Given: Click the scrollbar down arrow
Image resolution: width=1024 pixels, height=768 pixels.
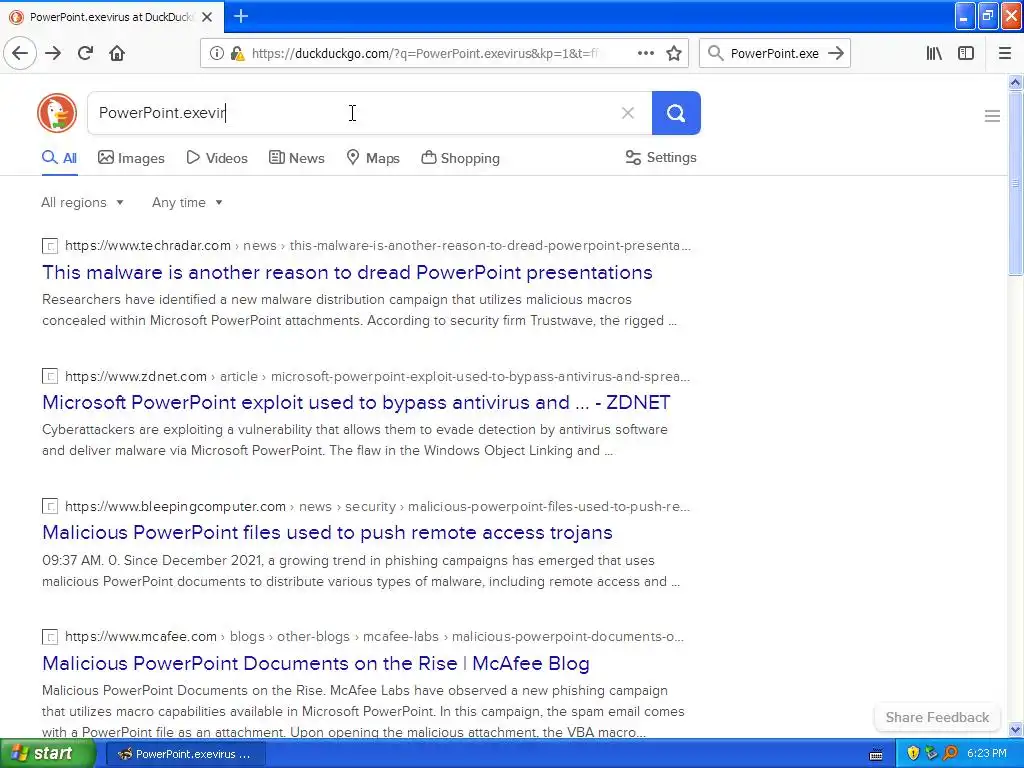Looking at the screenshot, I should point(1015,729).
